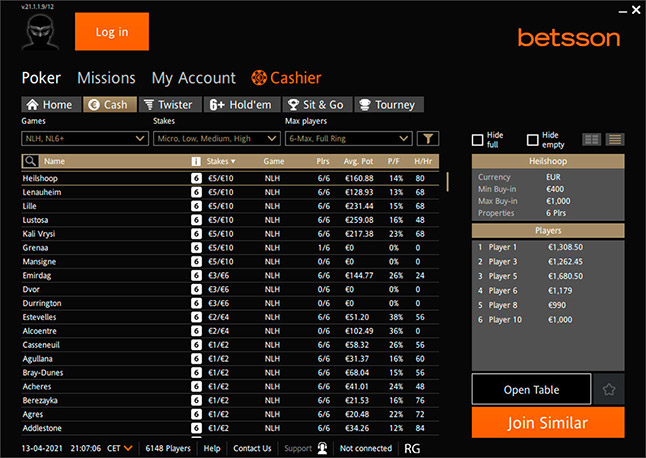
Task: Click the 6148 Players status text
Action: 168,448
